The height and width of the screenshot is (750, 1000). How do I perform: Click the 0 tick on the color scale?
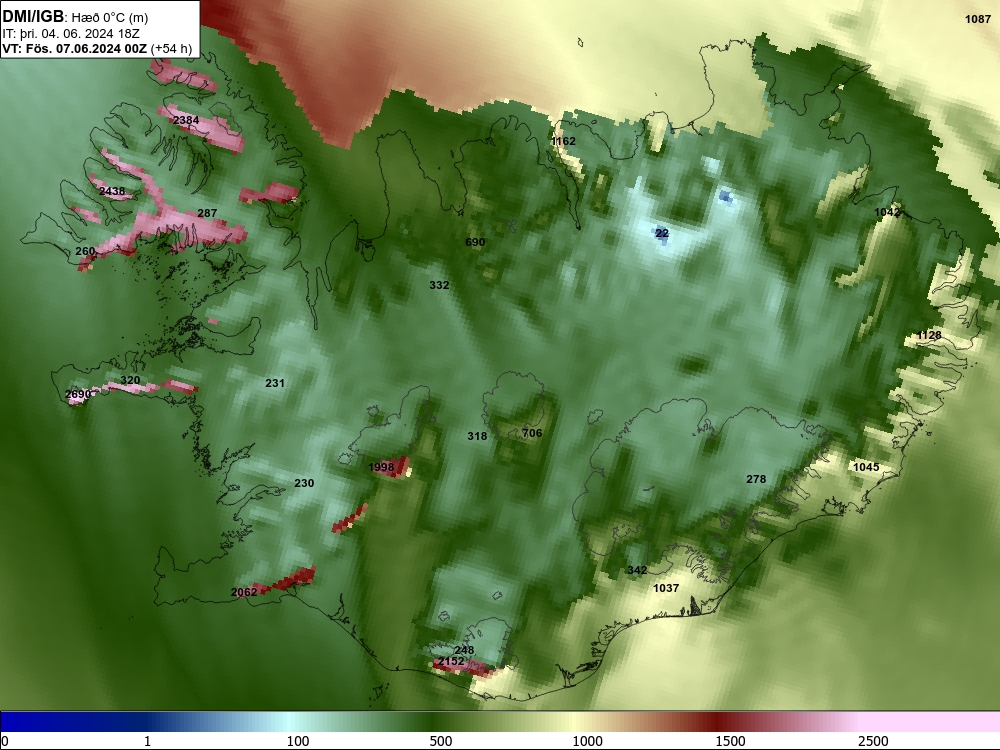point(5,741)
